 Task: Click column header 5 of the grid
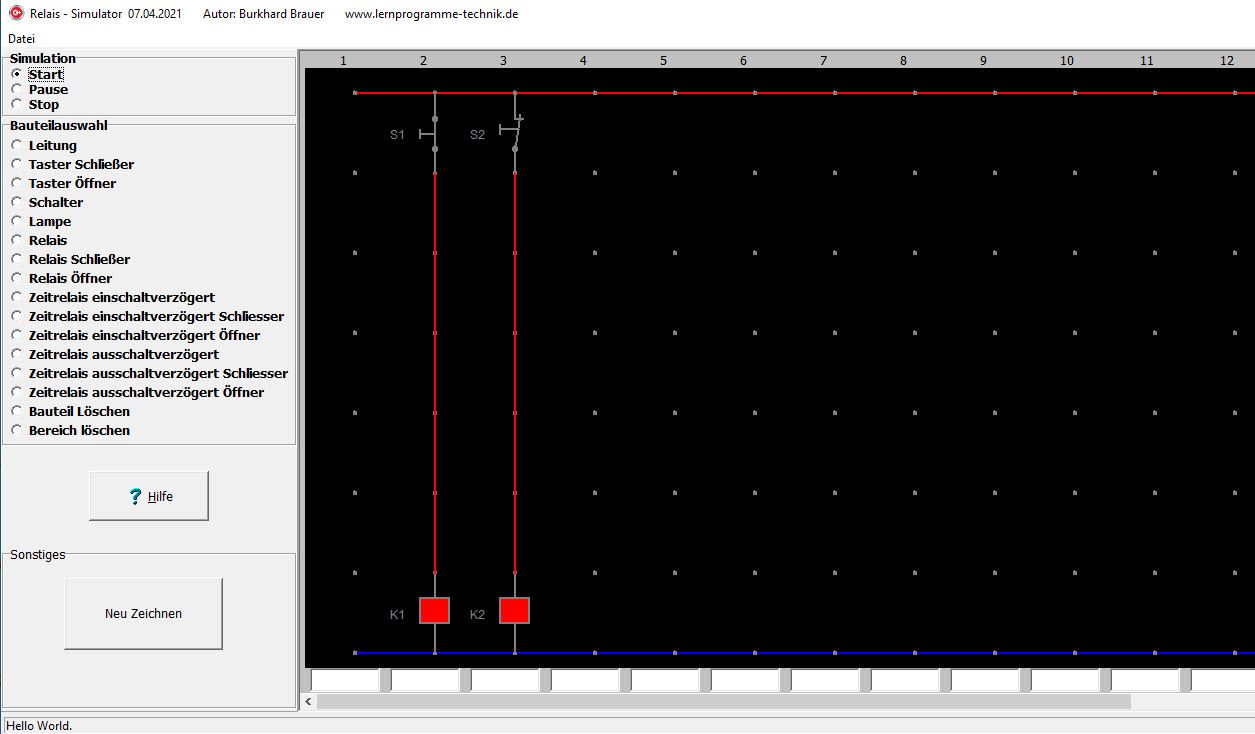(x=663, y=61)
